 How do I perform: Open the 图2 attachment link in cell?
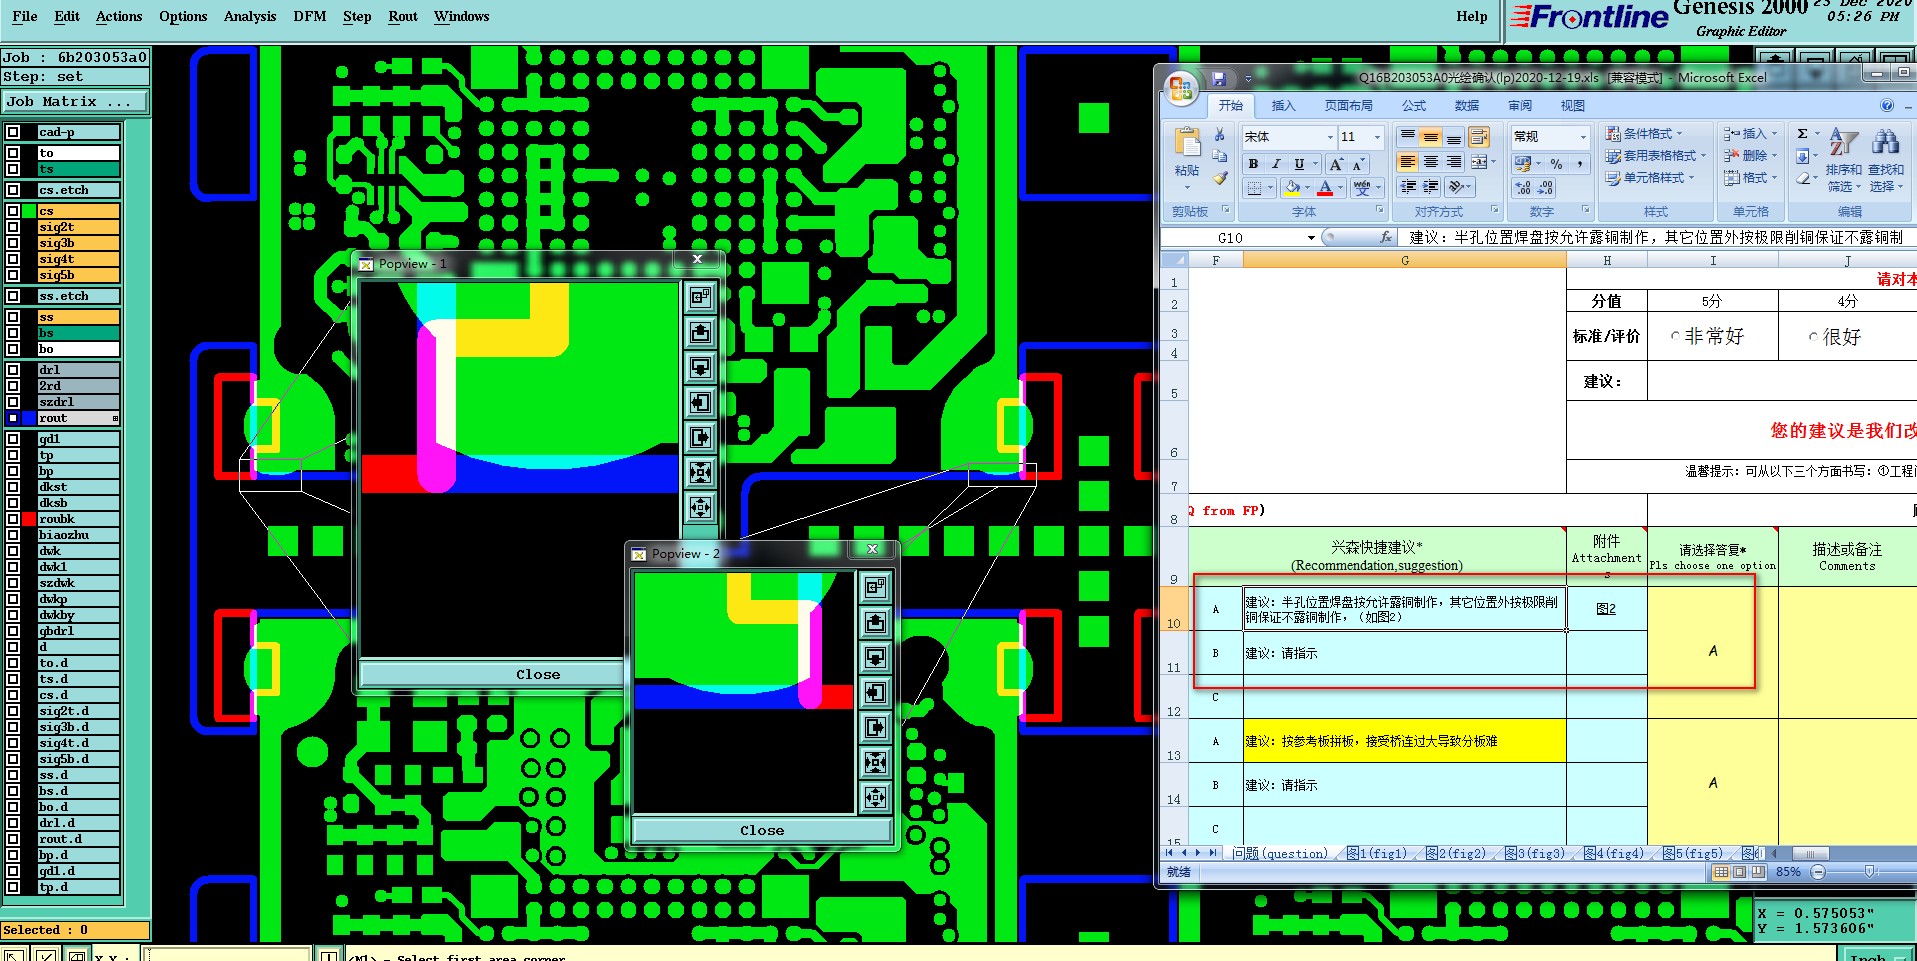point(1606,608)
